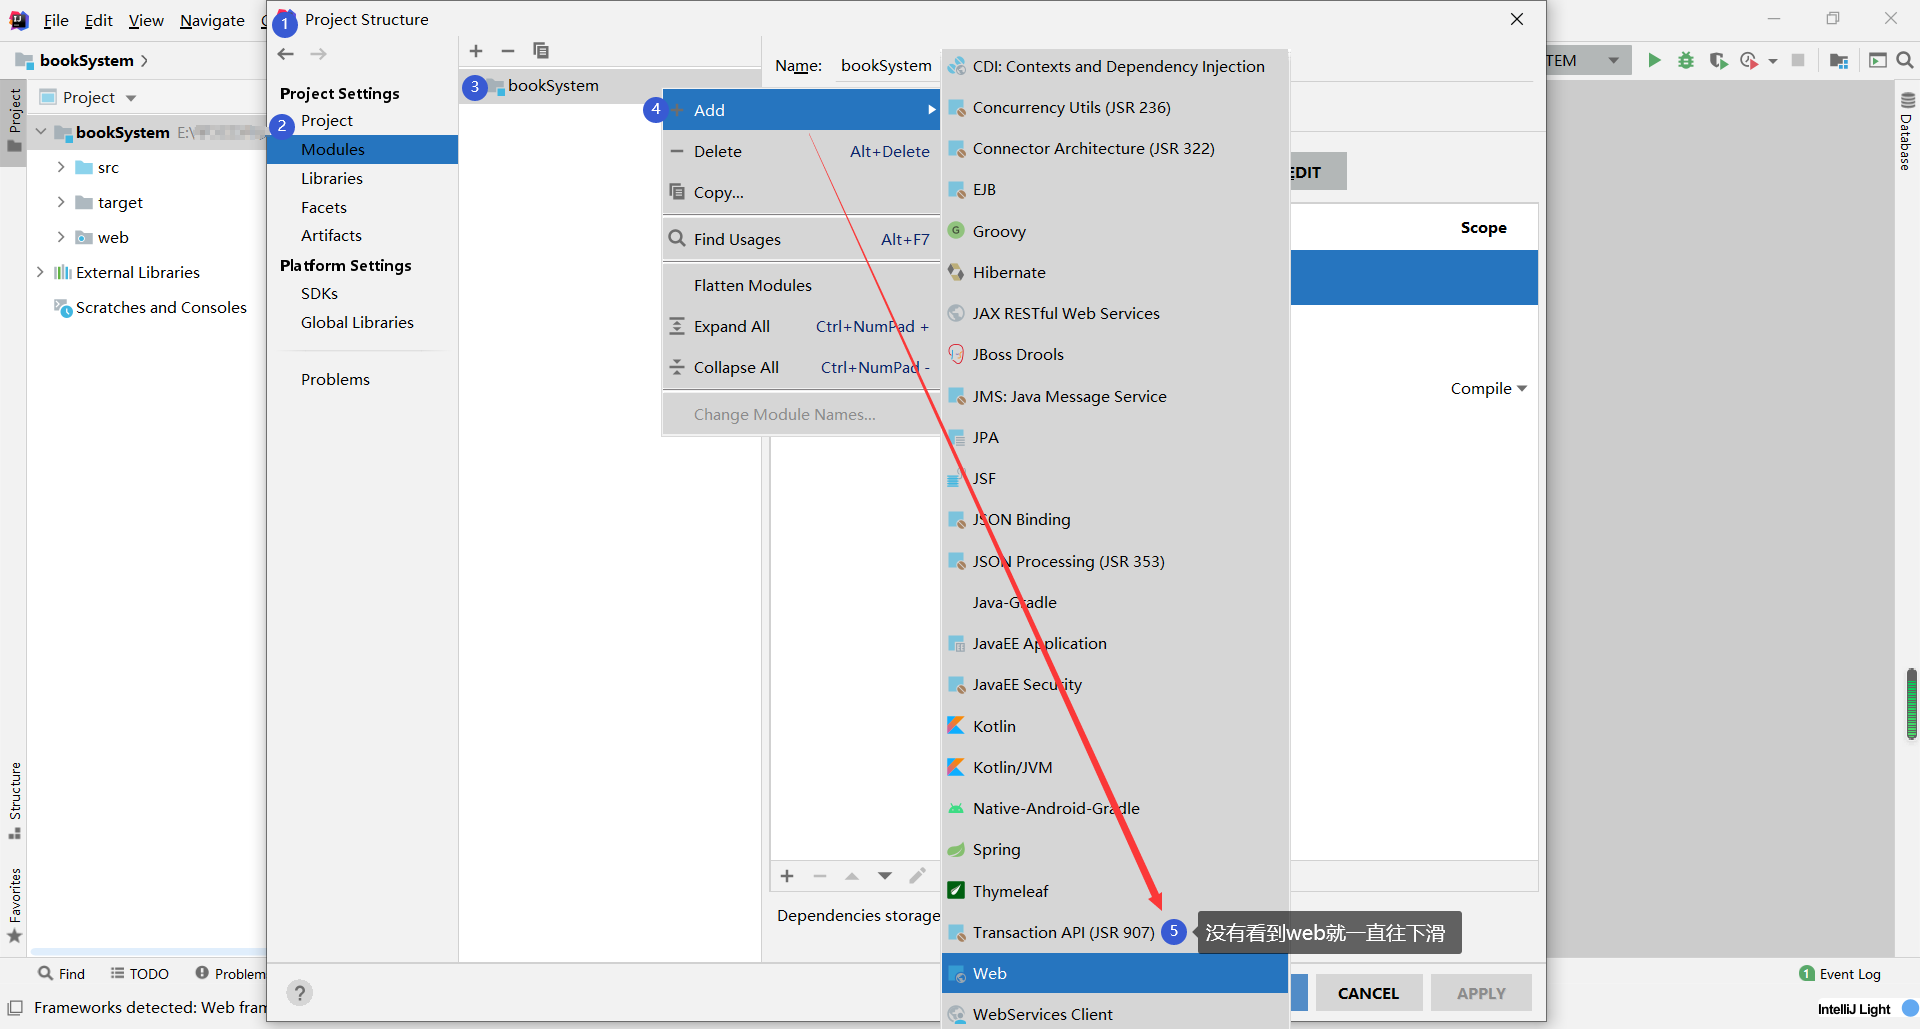
Task: Select the Web framework checkbox entry
Action: pos(989,972)
